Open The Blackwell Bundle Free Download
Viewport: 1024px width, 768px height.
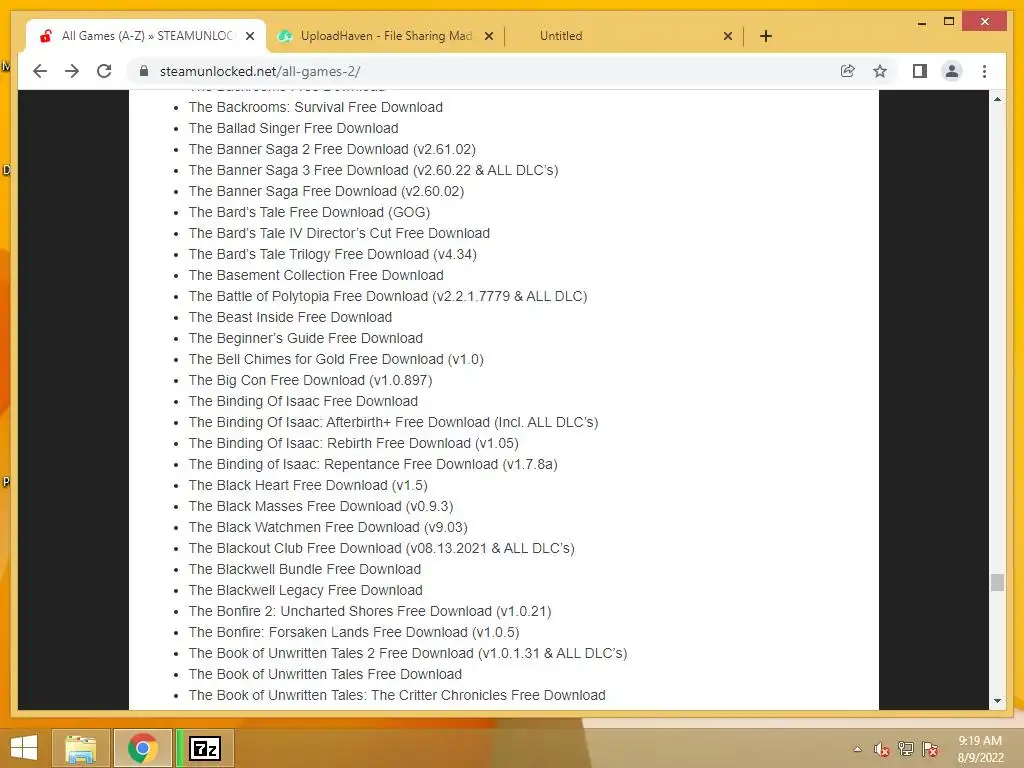coord(305,569)
